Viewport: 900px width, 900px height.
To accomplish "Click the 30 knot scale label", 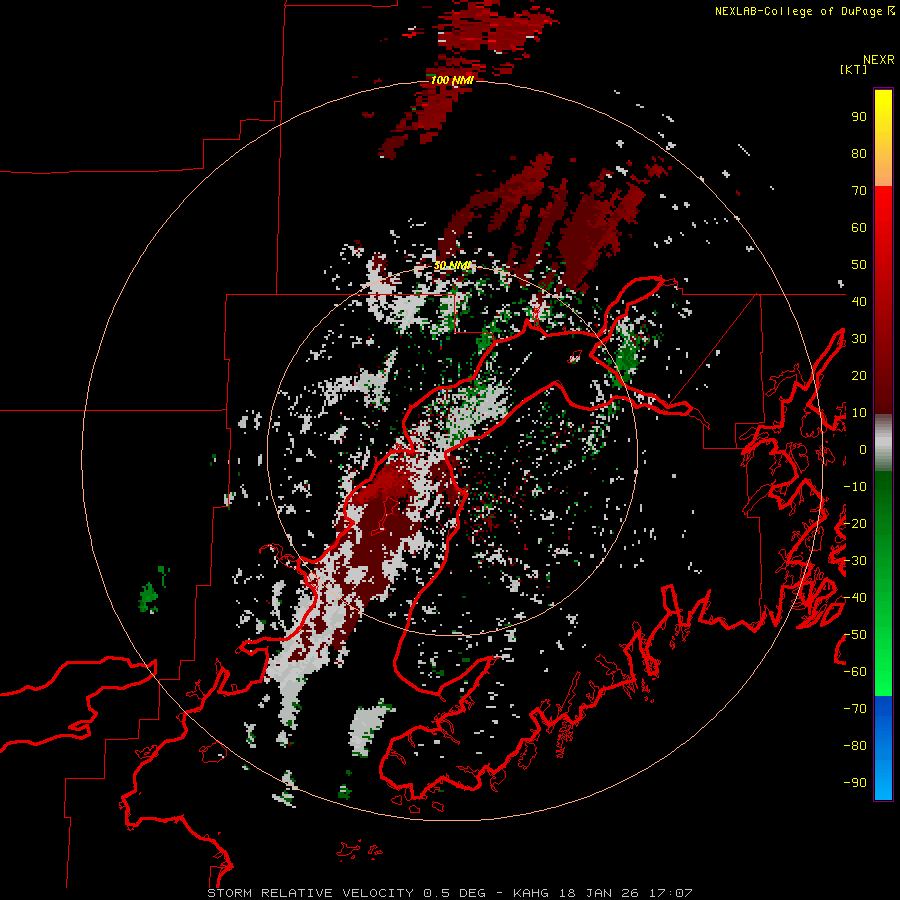I will tap(859, 339).
